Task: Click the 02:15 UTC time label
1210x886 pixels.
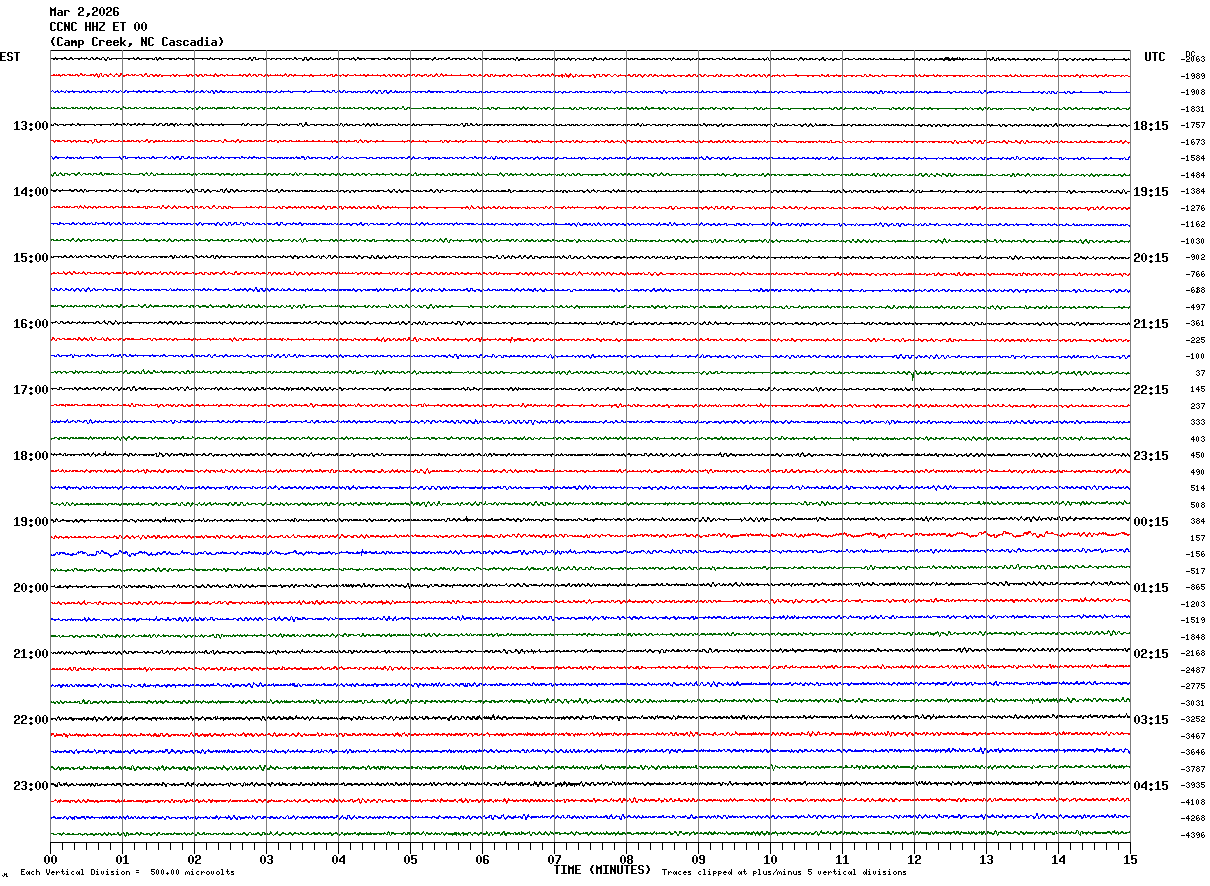Action: 1151,654
